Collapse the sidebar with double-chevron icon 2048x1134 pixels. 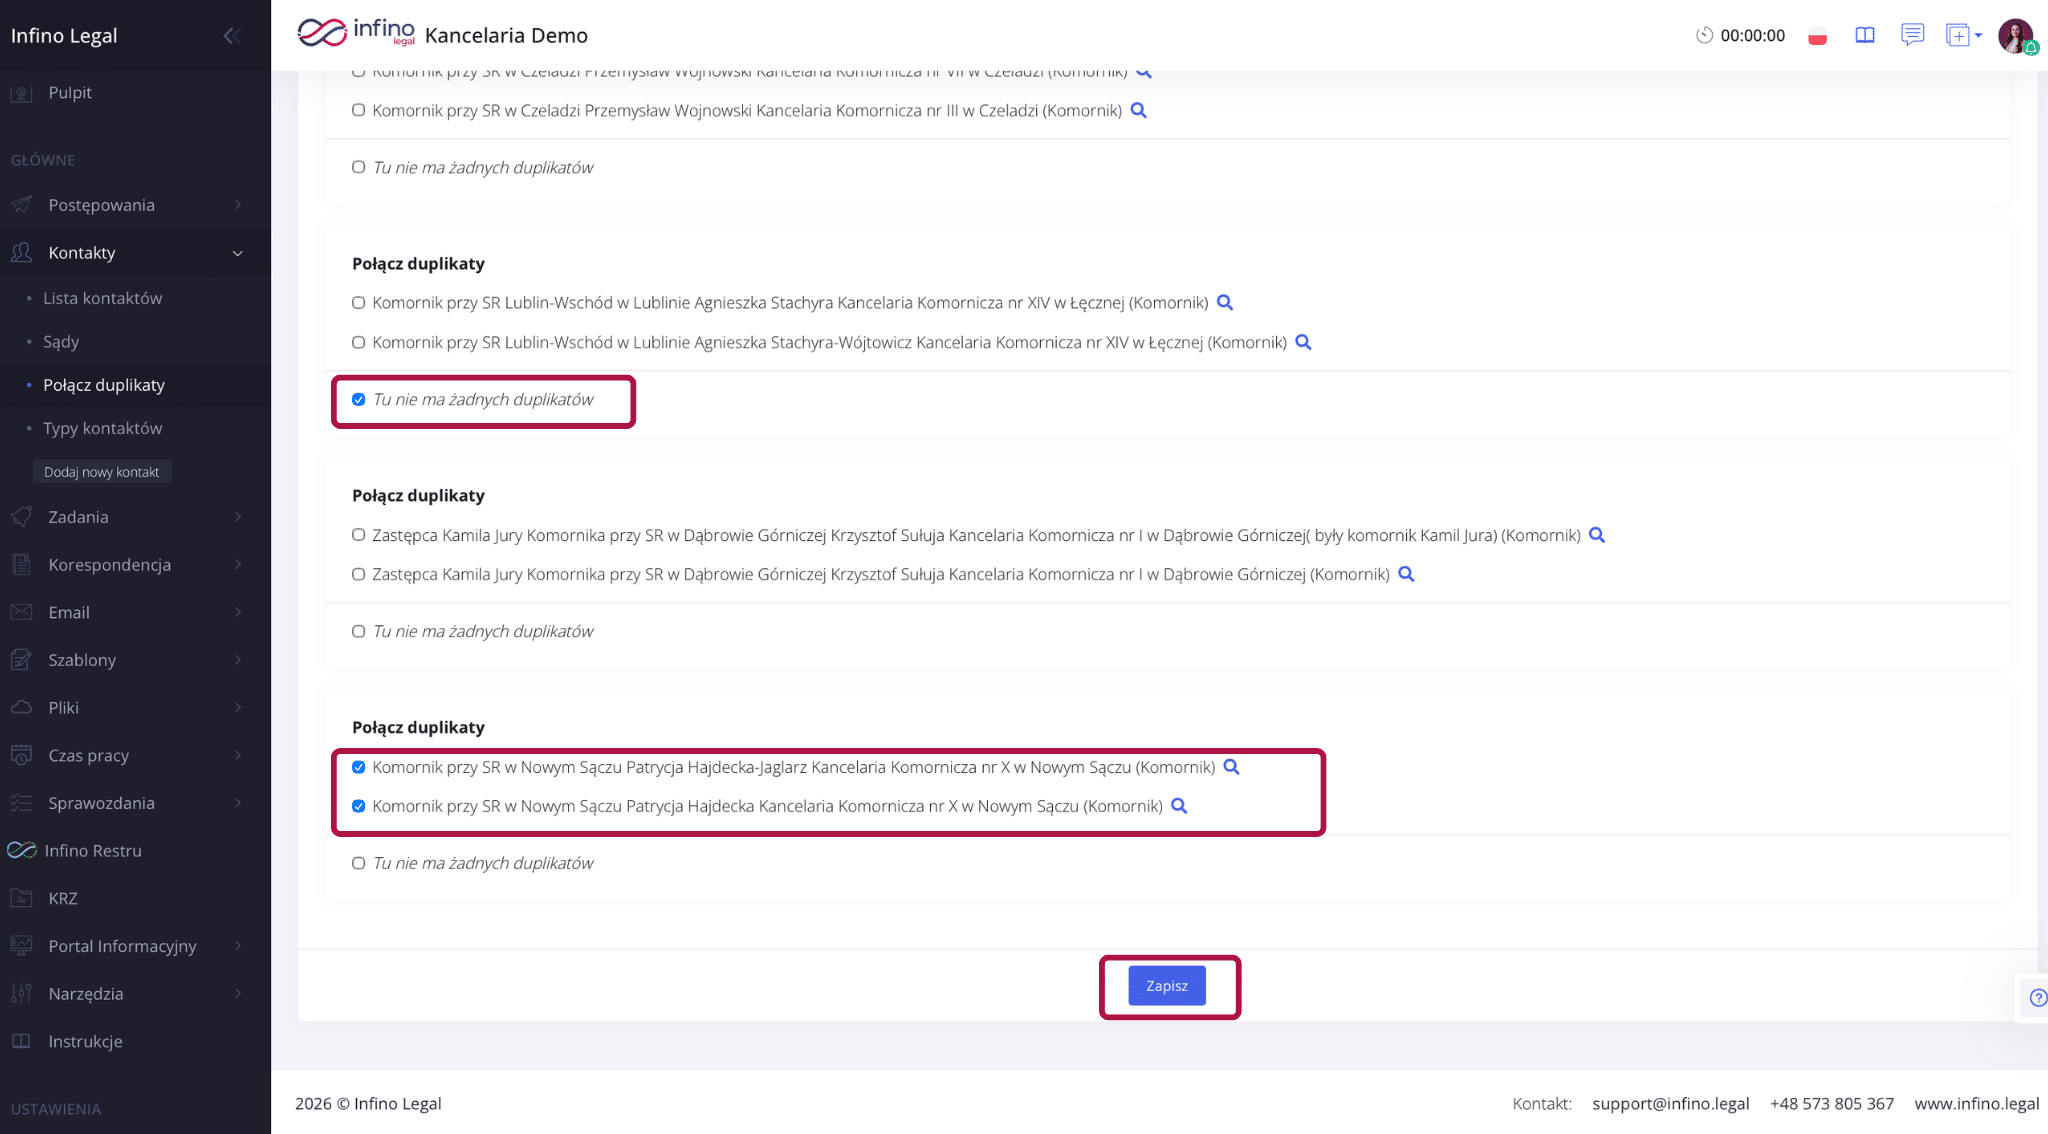click(x=231, y=36)
